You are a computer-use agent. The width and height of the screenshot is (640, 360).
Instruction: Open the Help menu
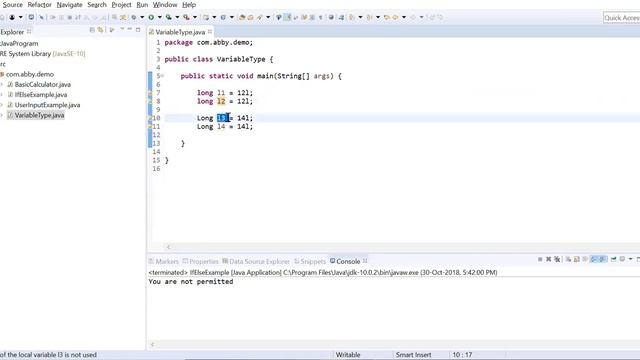coord(189,5)
